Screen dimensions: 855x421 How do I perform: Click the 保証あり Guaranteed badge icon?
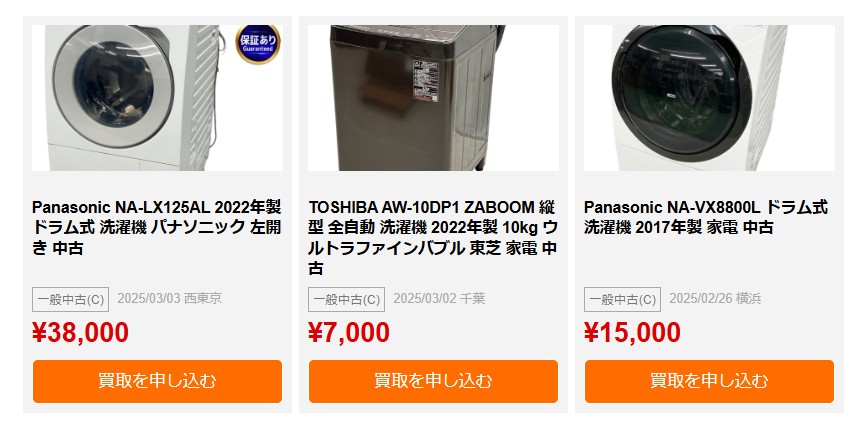tap(258, 44)
